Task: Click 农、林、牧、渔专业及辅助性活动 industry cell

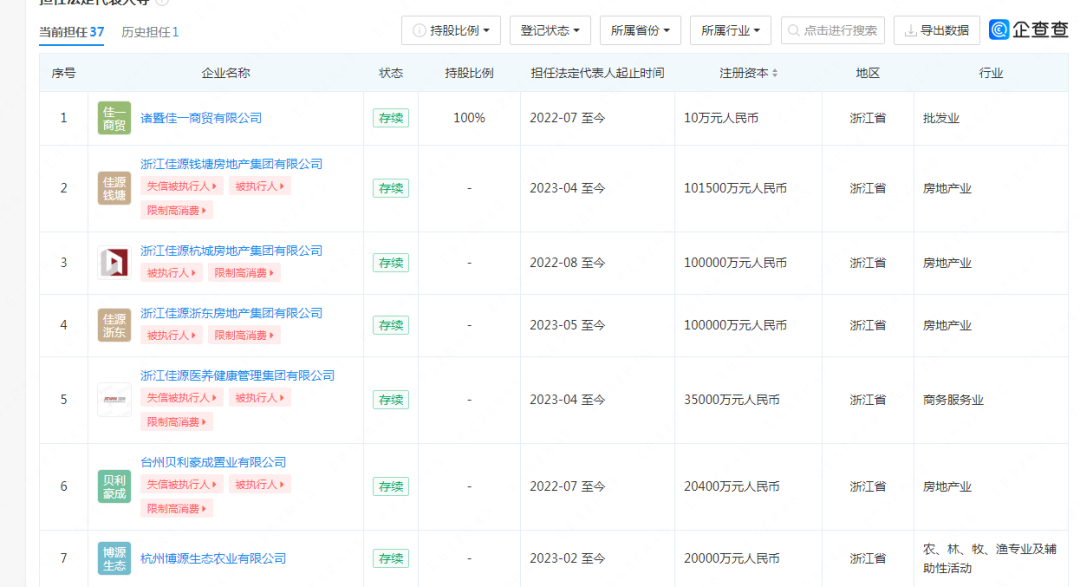Action: point(990,559)
